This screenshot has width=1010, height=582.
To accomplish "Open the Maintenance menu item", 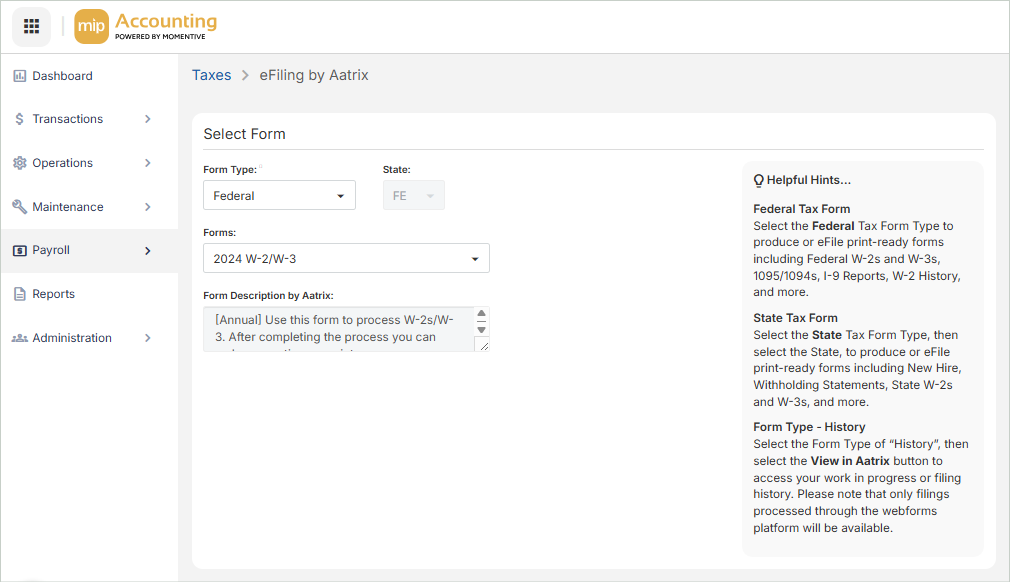I will point(68,207).
